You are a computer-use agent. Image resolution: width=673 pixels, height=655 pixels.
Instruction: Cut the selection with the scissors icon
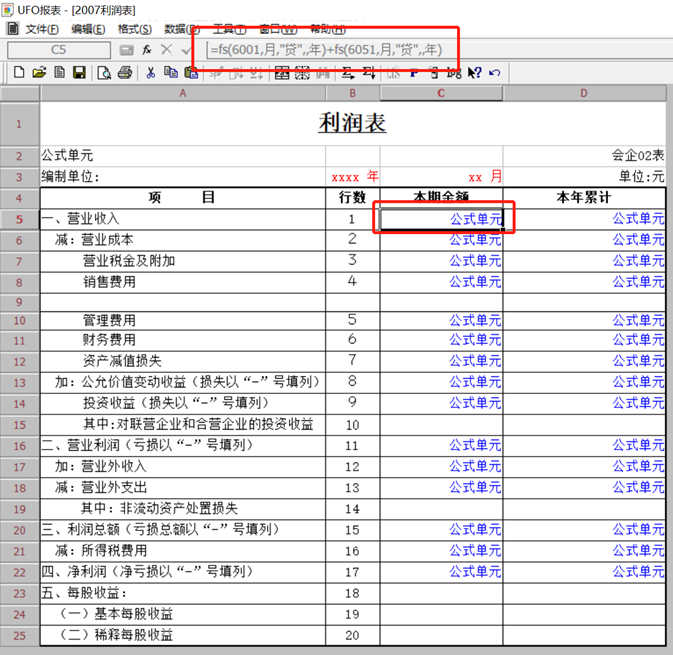point(150,73)
